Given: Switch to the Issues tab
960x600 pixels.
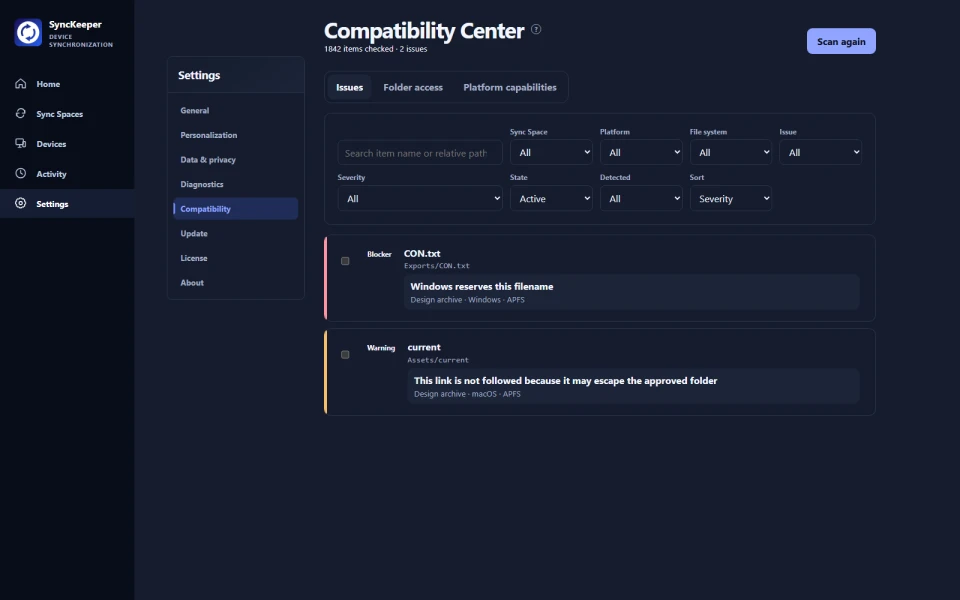Looking at the screenshot, I should coord(350,88).
